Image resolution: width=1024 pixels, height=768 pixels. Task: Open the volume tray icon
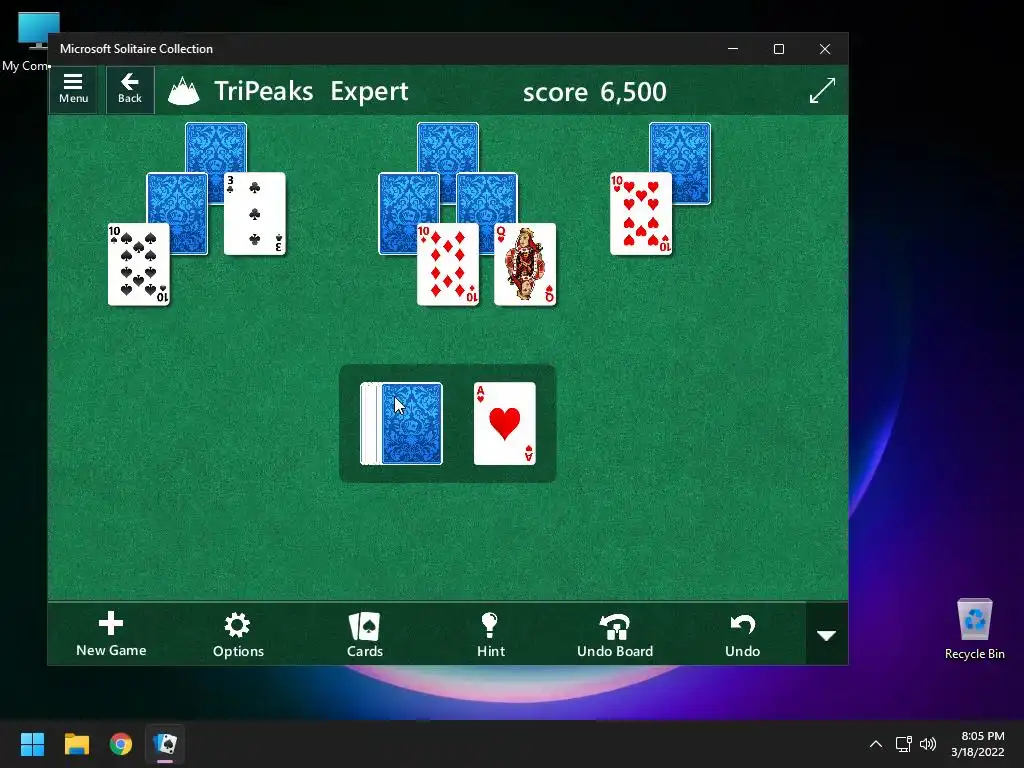point(928,744)
